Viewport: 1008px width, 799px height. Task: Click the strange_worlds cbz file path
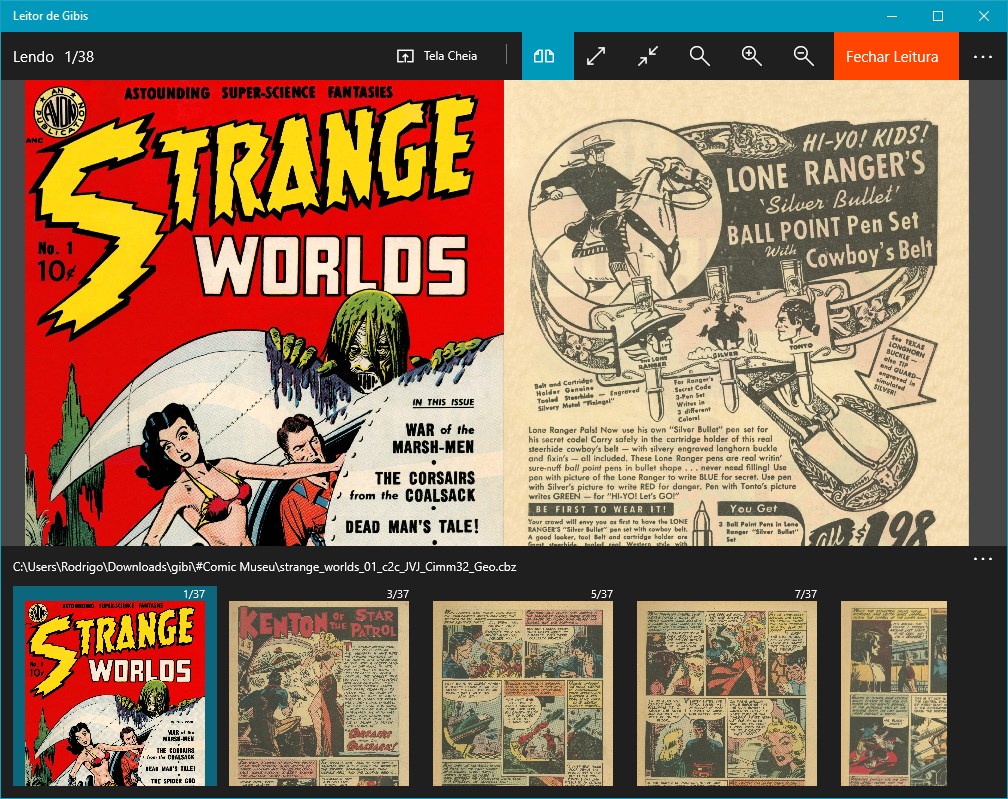tap(264, 567)
